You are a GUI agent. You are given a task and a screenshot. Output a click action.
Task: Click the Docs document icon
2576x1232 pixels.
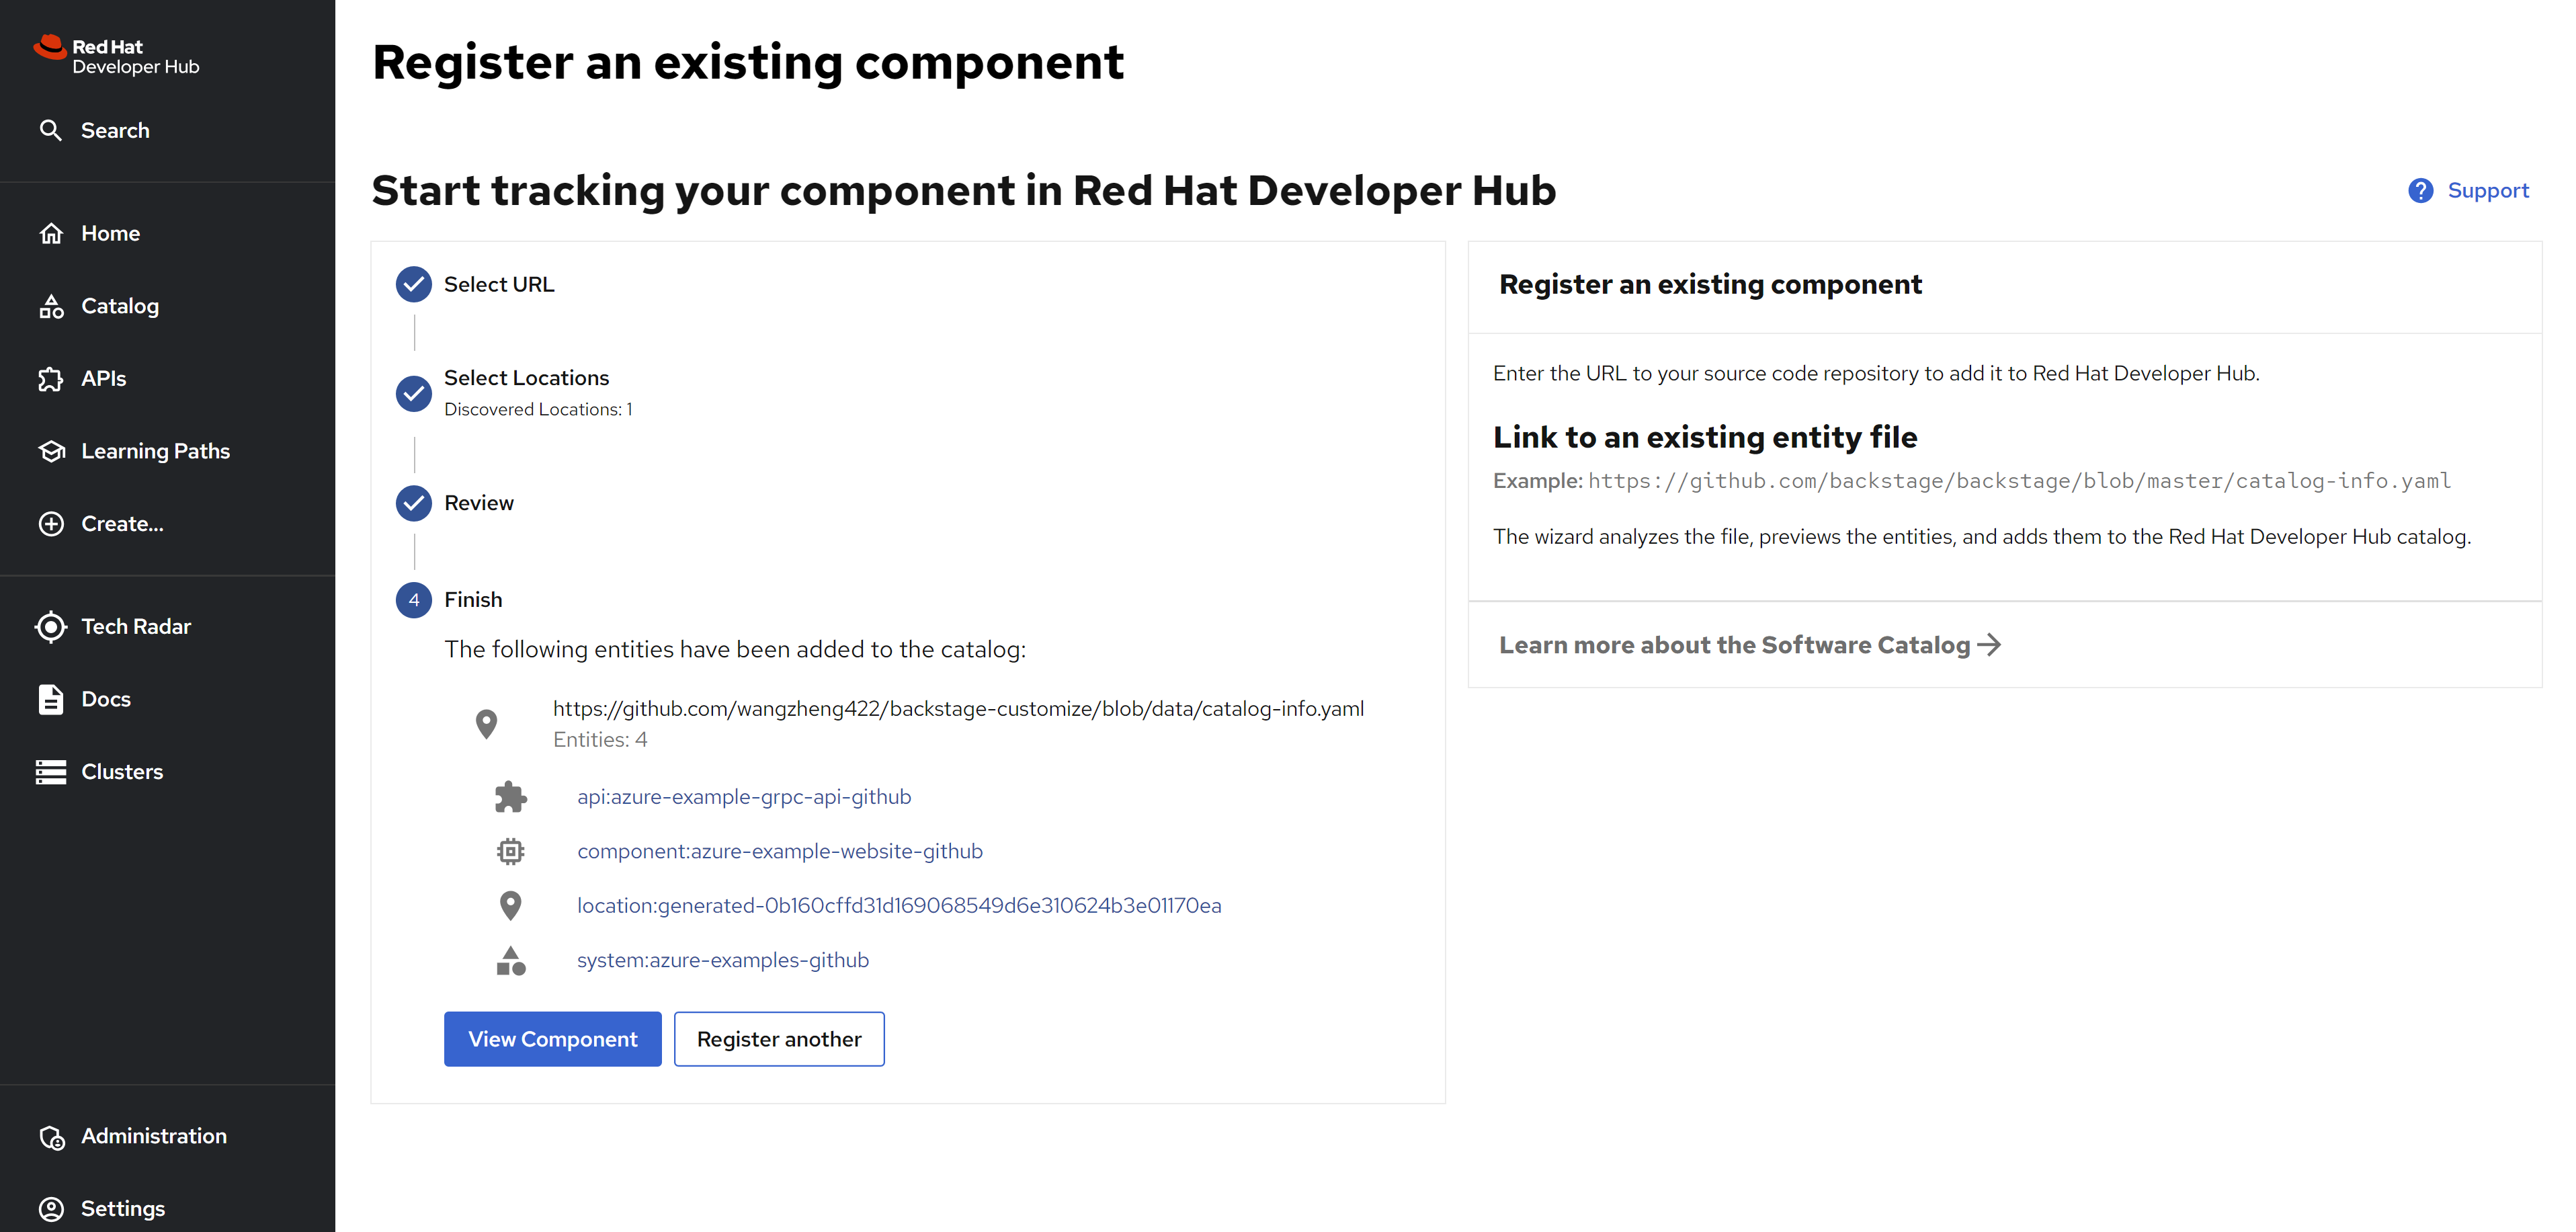pos(51,699)
